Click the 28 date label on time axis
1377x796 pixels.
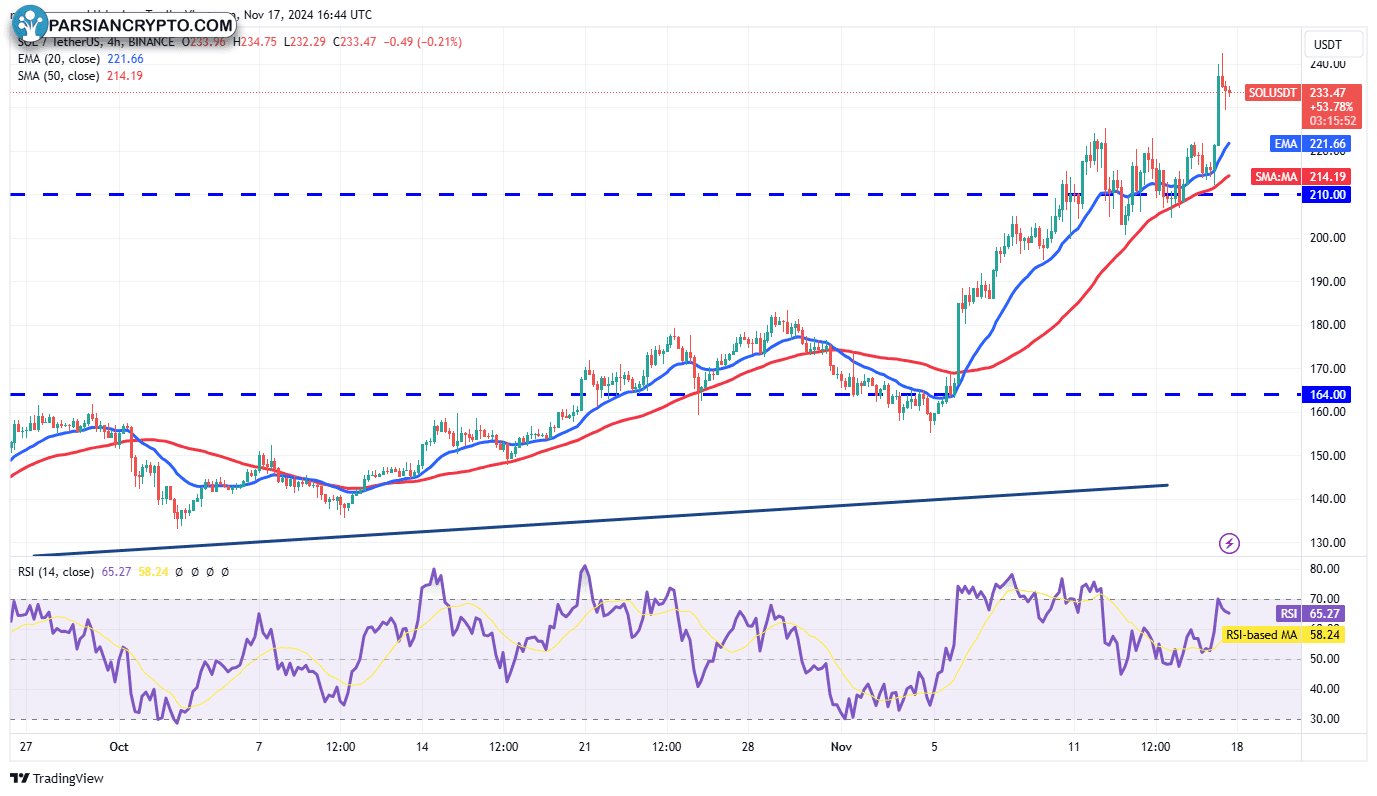pyautogui.click(x=749, y=747)
